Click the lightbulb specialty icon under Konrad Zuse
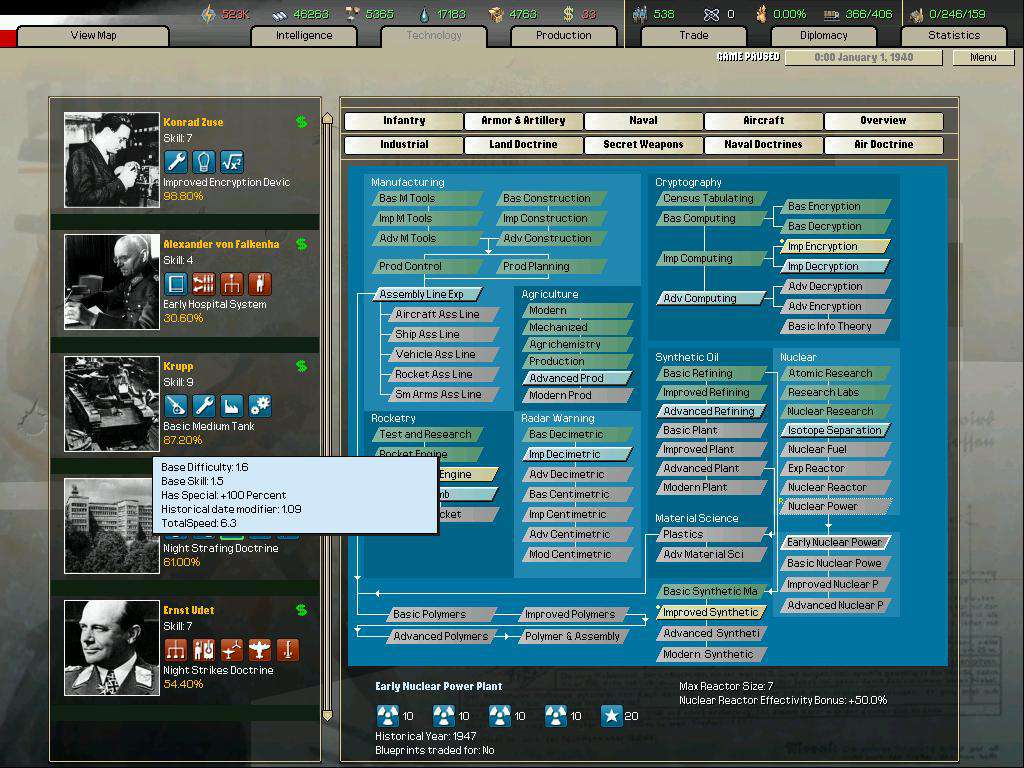The width and height of the screenshot is (1024, 768). pos(204,161)
